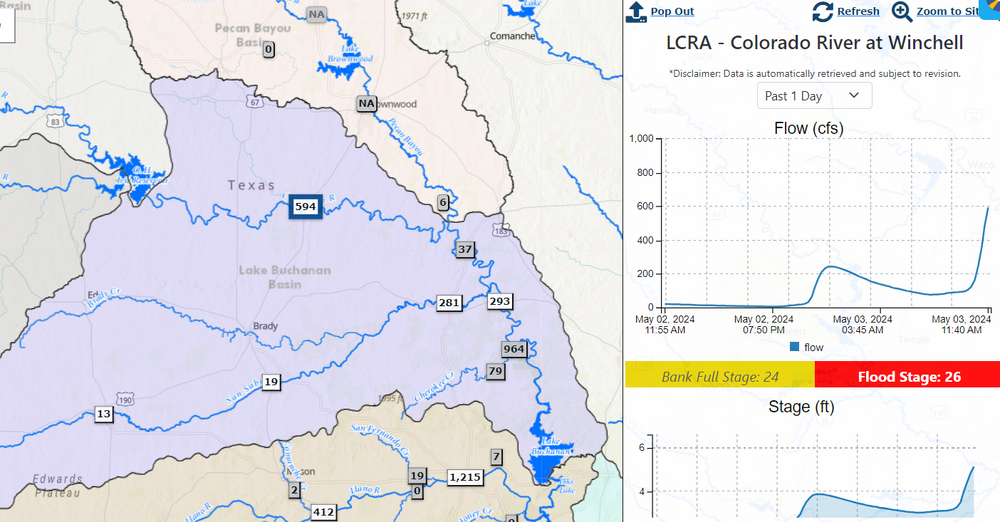This screenshot has height=522, width=1000.
Task: Click the 412 gauge marker on Llano River
Action: (x=323, y=512)
